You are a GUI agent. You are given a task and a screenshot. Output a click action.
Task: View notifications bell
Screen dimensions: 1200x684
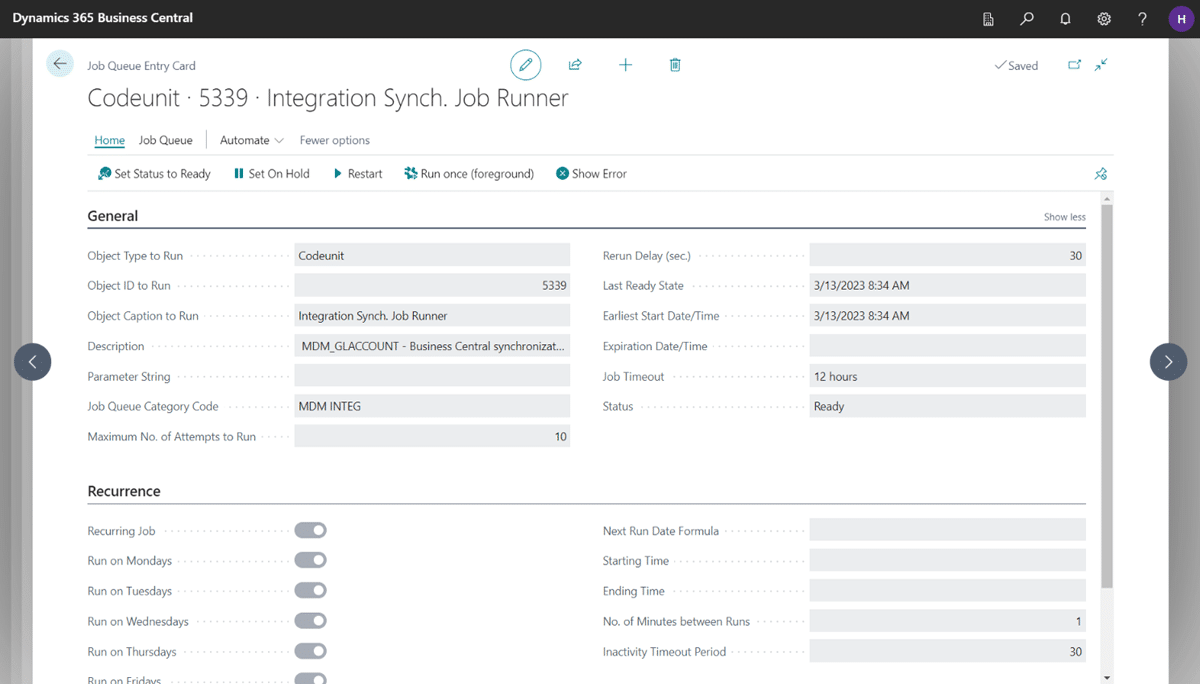[x=1065, y=19]
